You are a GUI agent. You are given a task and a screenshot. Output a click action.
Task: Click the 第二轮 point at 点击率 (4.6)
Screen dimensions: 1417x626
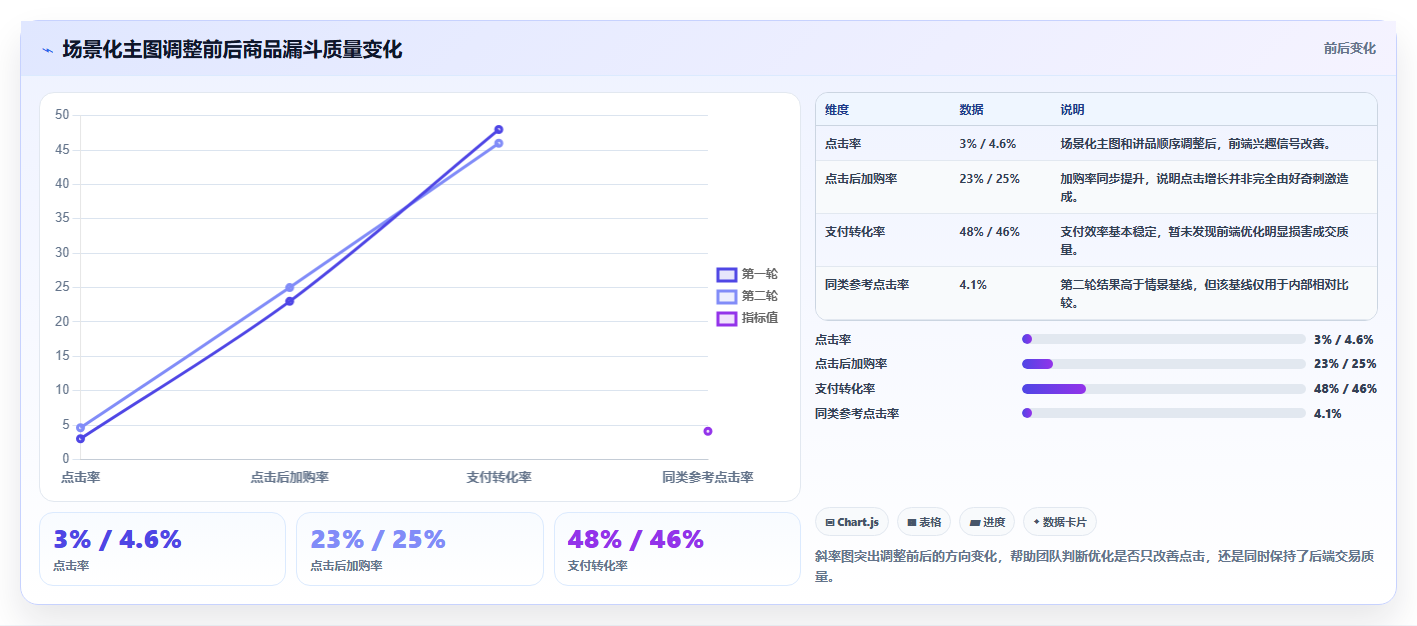(80, 427)
